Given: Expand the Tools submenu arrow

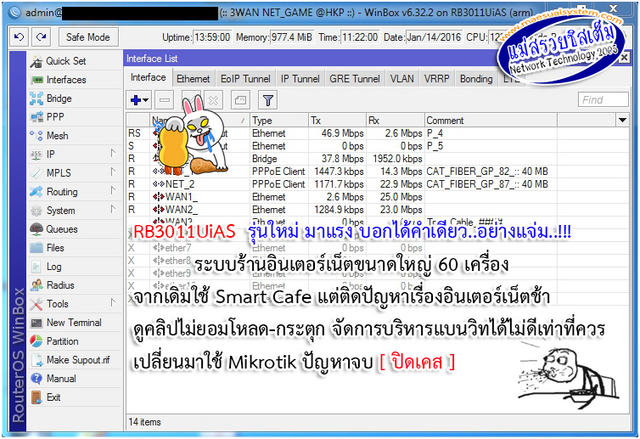Looking at the screenshot, I should (113, 303).
